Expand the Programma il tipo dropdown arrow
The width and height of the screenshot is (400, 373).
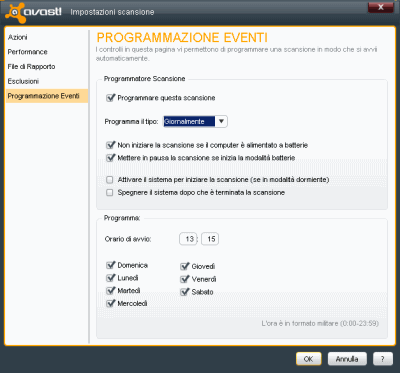(x=221, y=122)
